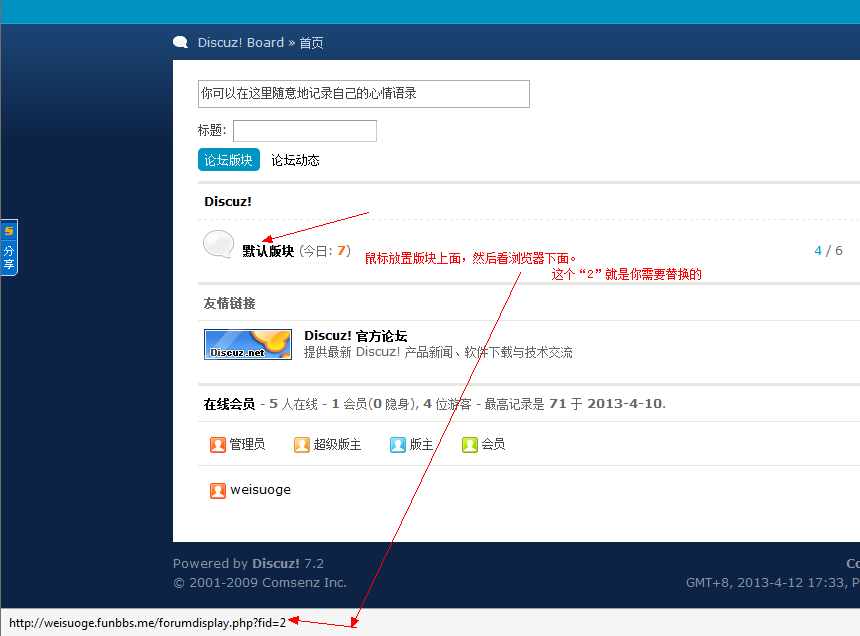The width and height of the screenshot is (860, 636).
Task: Click the 会员 legend label
Action: (493, 444)
